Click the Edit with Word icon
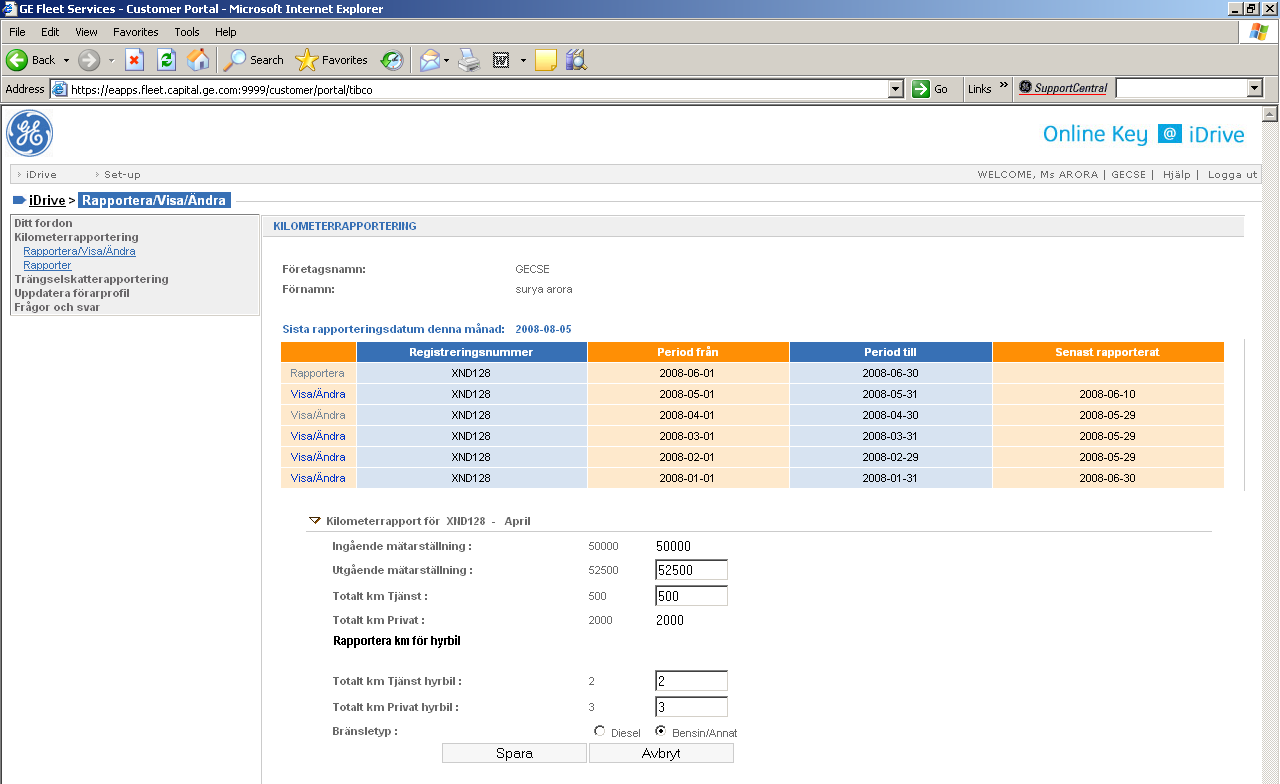This screenshot has height=784, width=1280. click(502, 60)
